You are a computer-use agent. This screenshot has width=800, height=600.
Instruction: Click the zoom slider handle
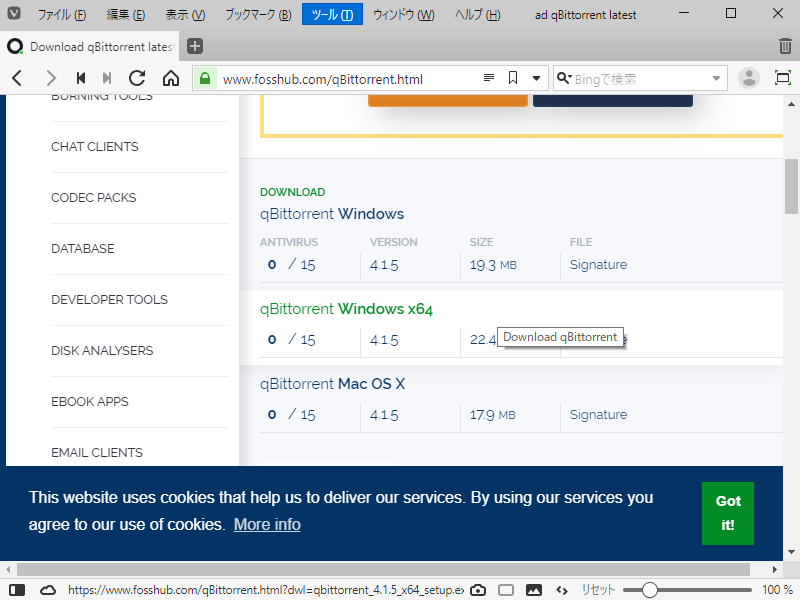(649, 590)
